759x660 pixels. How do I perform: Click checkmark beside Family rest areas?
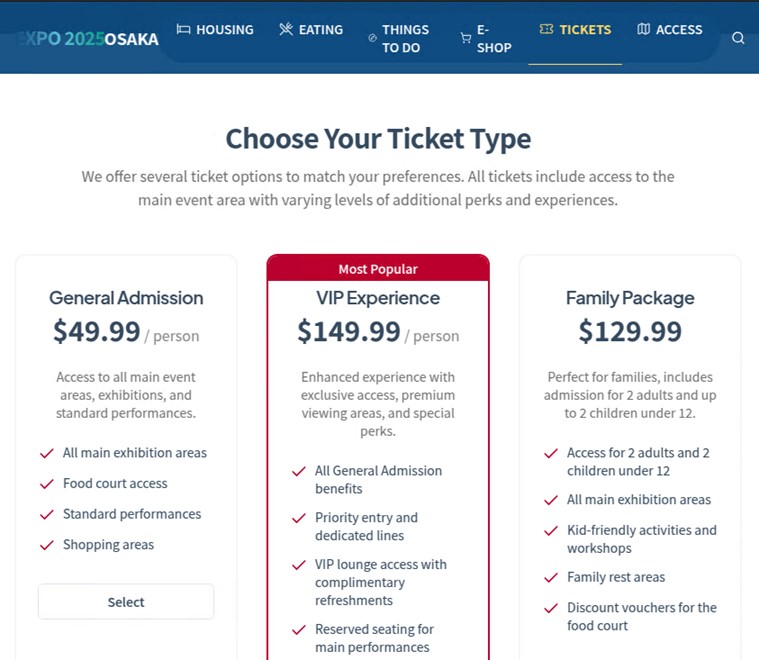(x=550, y=578)
